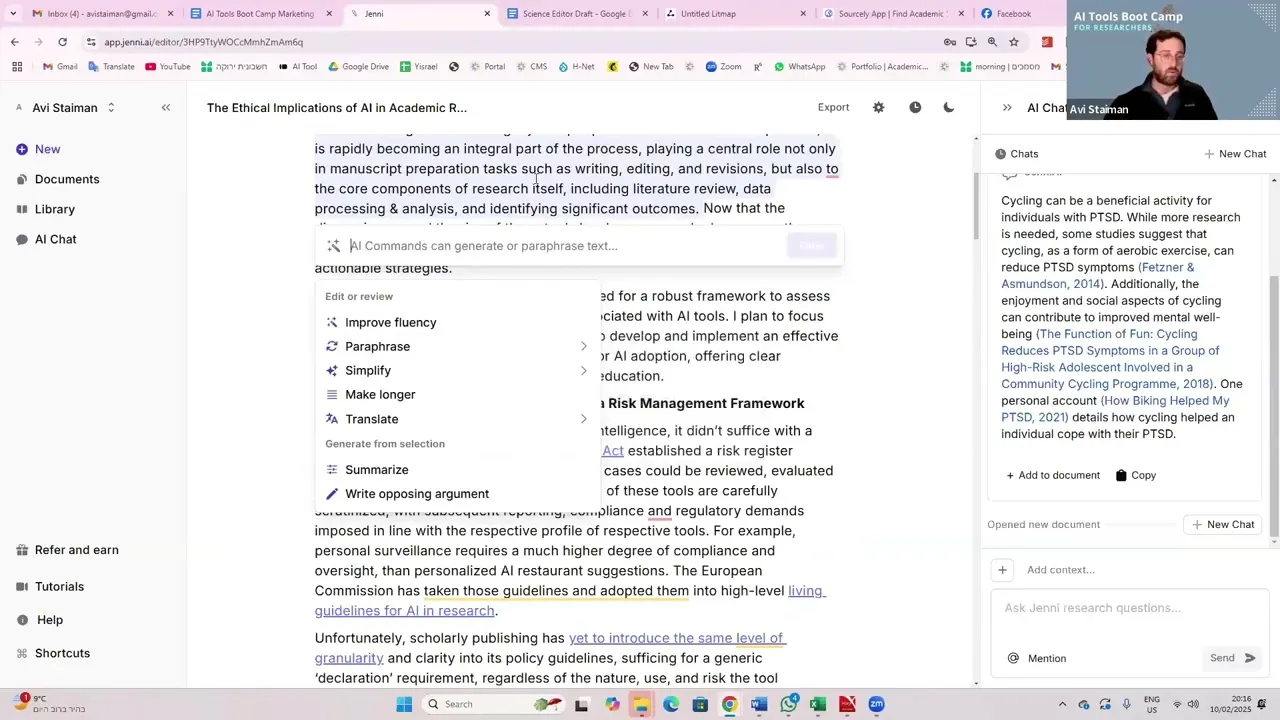1280x720 pixels.
Task: Open Refer and earn
Action: [x=67, y=550]
